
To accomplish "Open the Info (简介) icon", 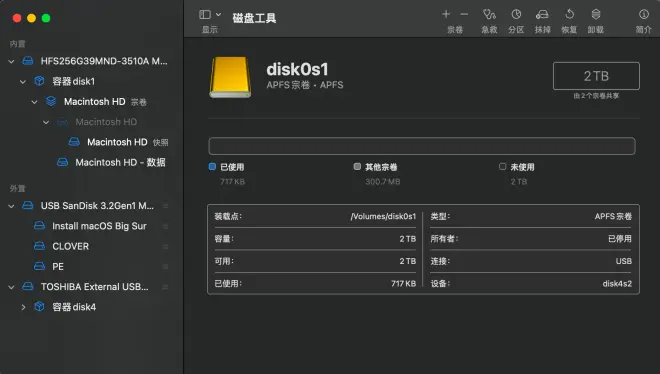I will 644,14.
